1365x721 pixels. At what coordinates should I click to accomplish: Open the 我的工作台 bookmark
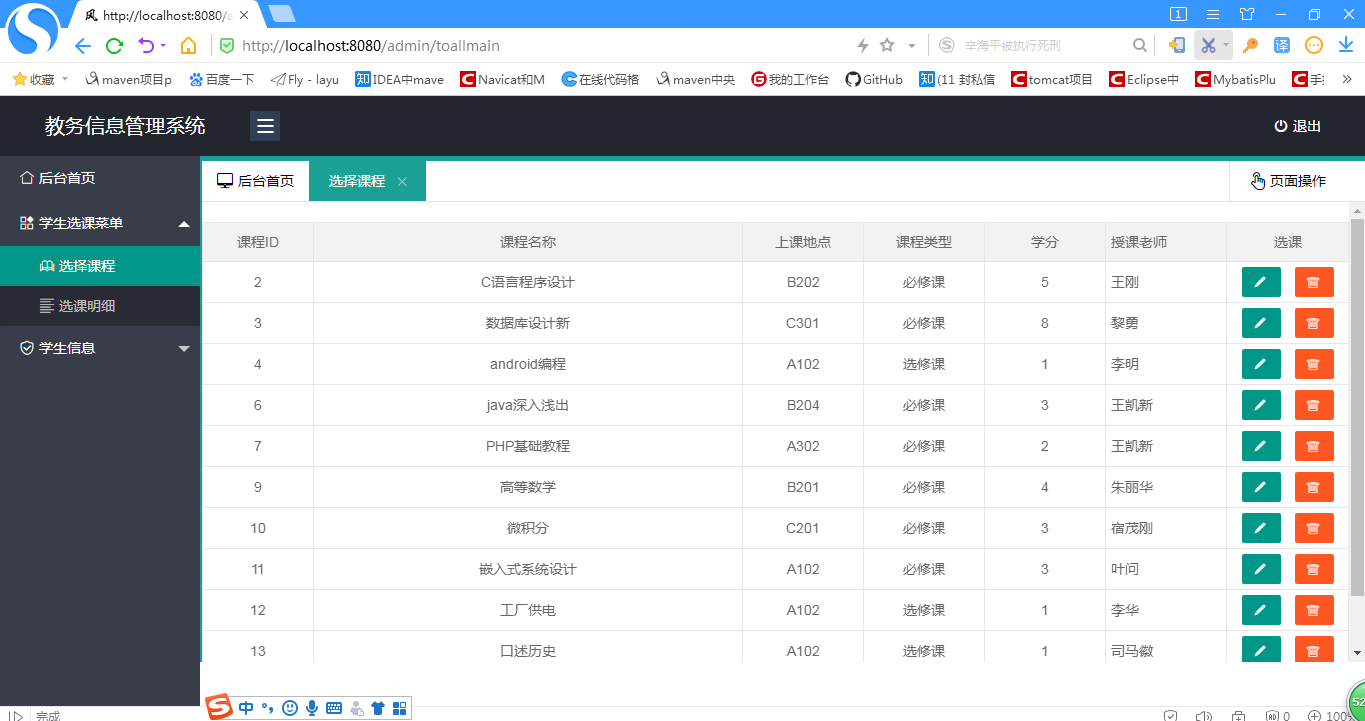790,79
